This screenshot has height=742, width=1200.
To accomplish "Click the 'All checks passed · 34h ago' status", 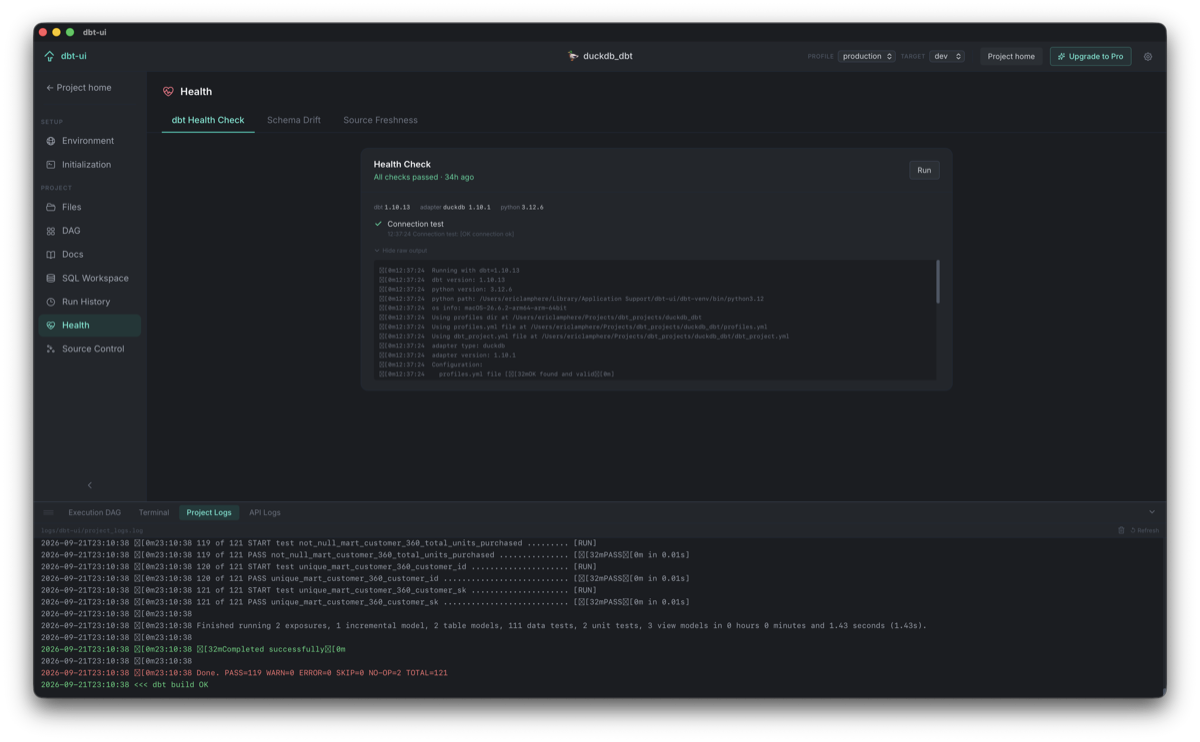I will (424, 177).
